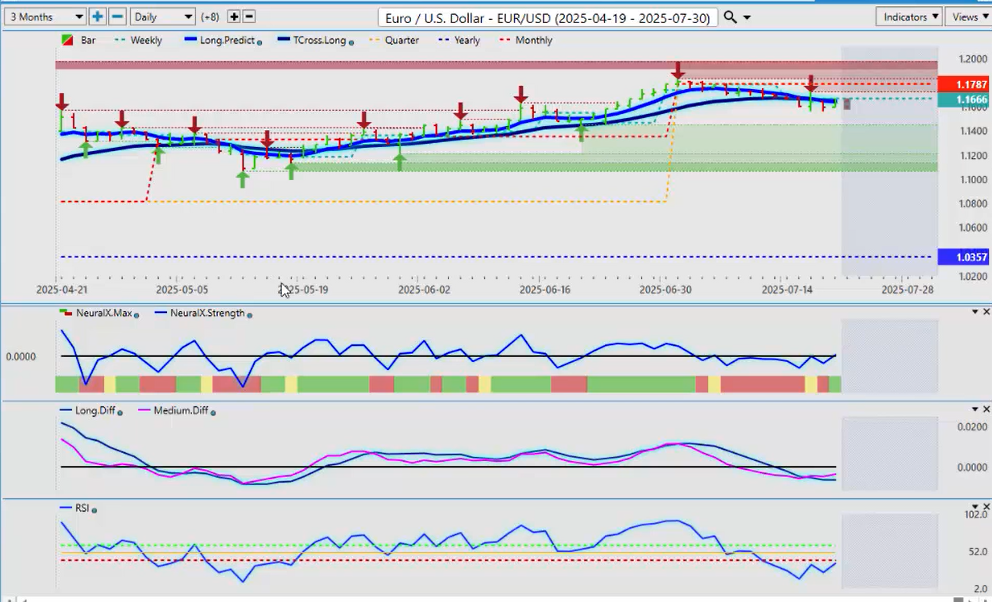Image resolution: width=992 pixels, height=602 pixels.
Task: Click the Bar legend icon
Action: click(x=66, y=41)
